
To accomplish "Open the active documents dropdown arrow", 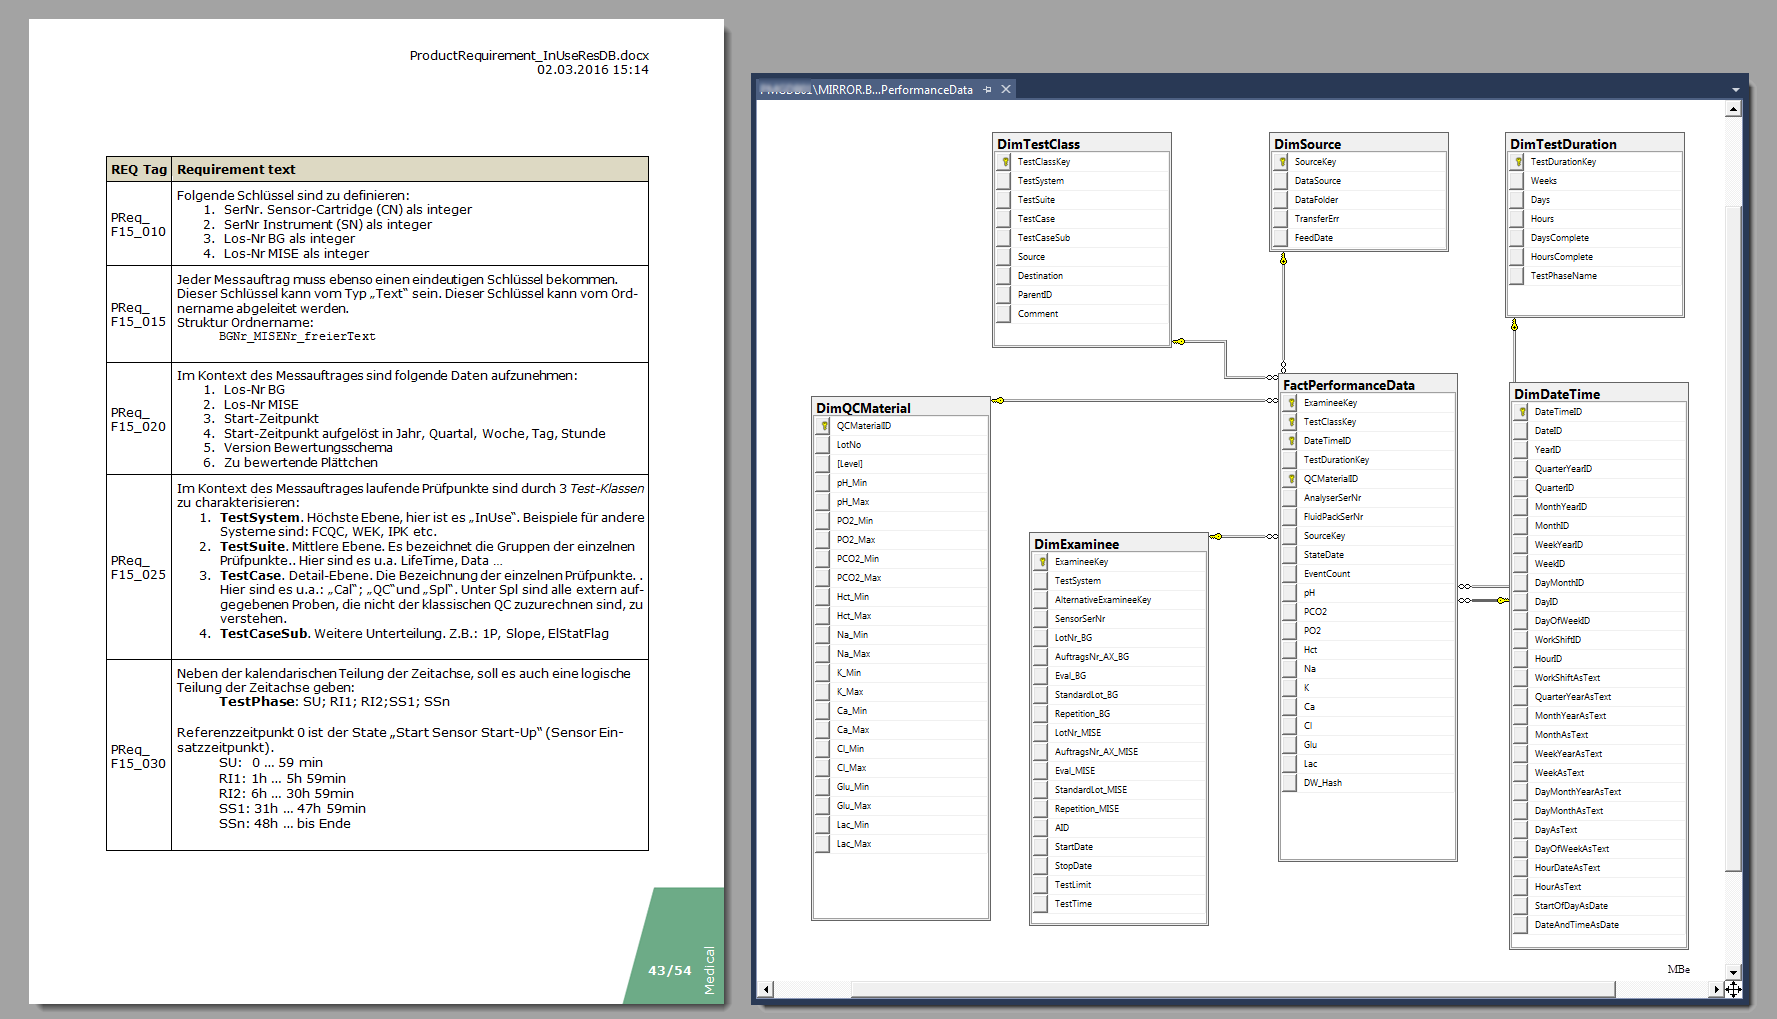I will point(1735,90).
